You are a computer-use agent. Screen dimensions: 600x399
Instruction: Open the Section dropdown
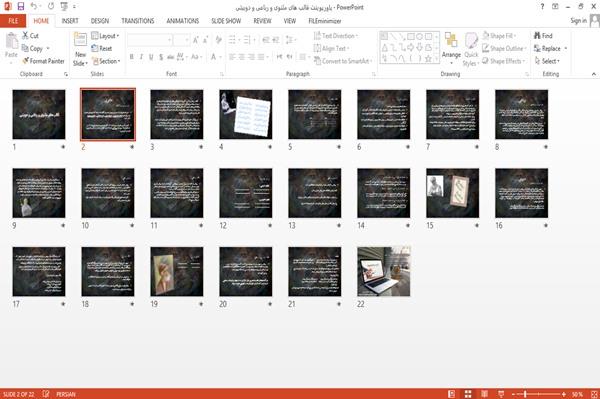click(x=106, y=61)
